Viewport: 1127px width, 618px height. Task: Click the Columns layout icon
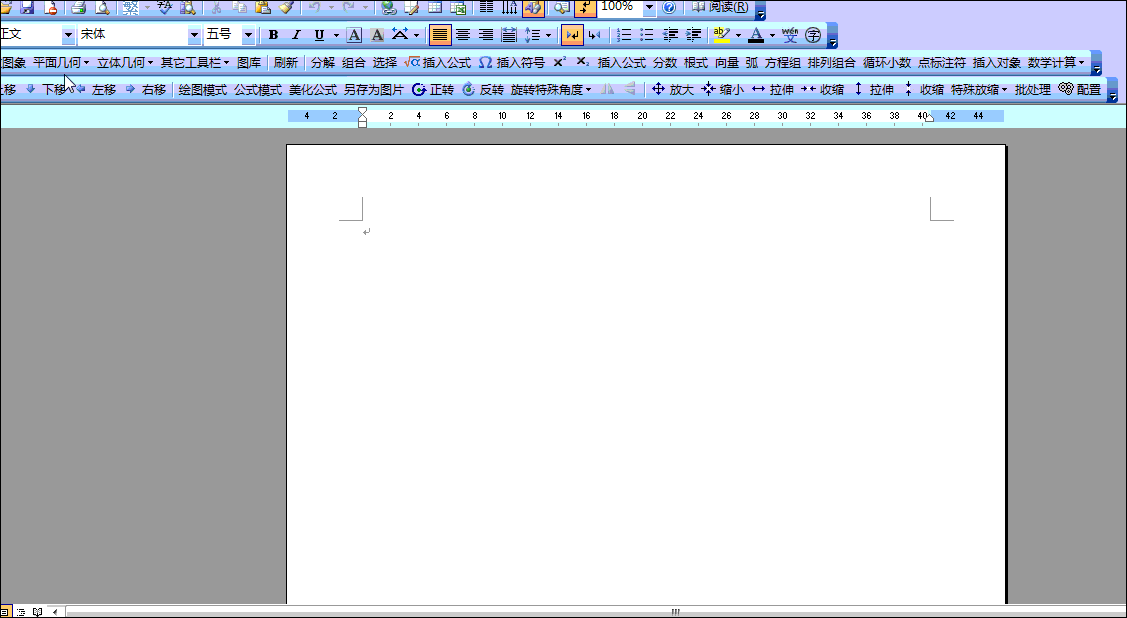487,7
